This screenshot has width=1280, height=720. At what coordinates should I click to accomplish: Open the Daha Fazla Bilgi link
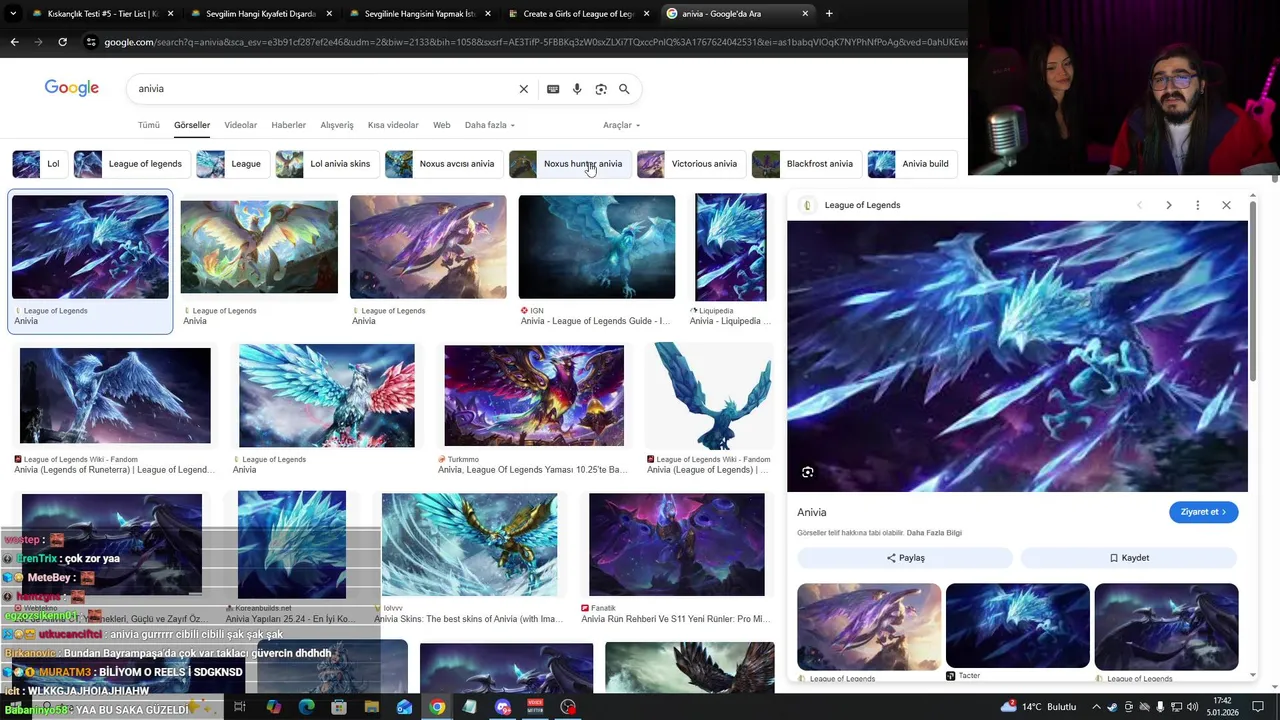click(934, 533)
